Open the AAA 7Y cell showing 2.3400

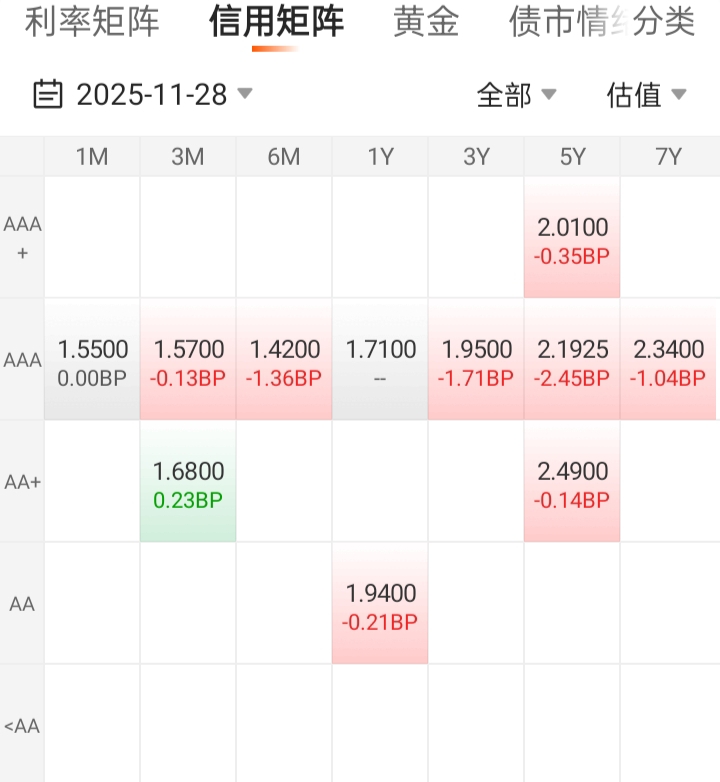668,361
